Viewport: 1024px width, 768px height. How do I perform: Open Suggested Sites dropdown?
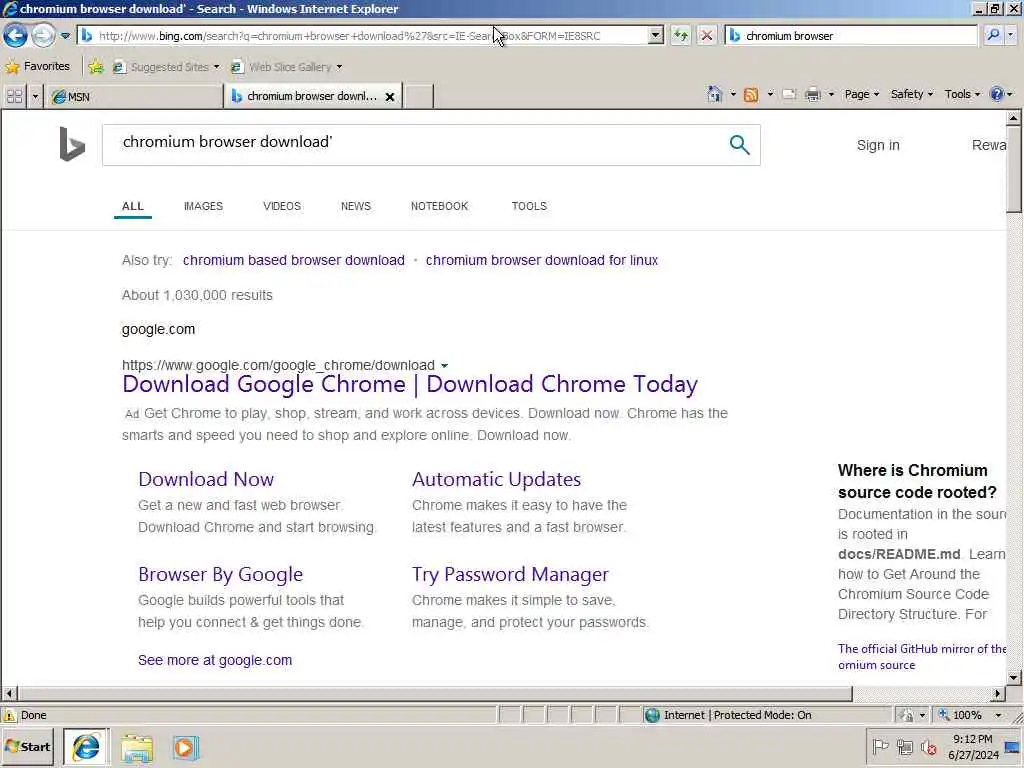point(166,67)
